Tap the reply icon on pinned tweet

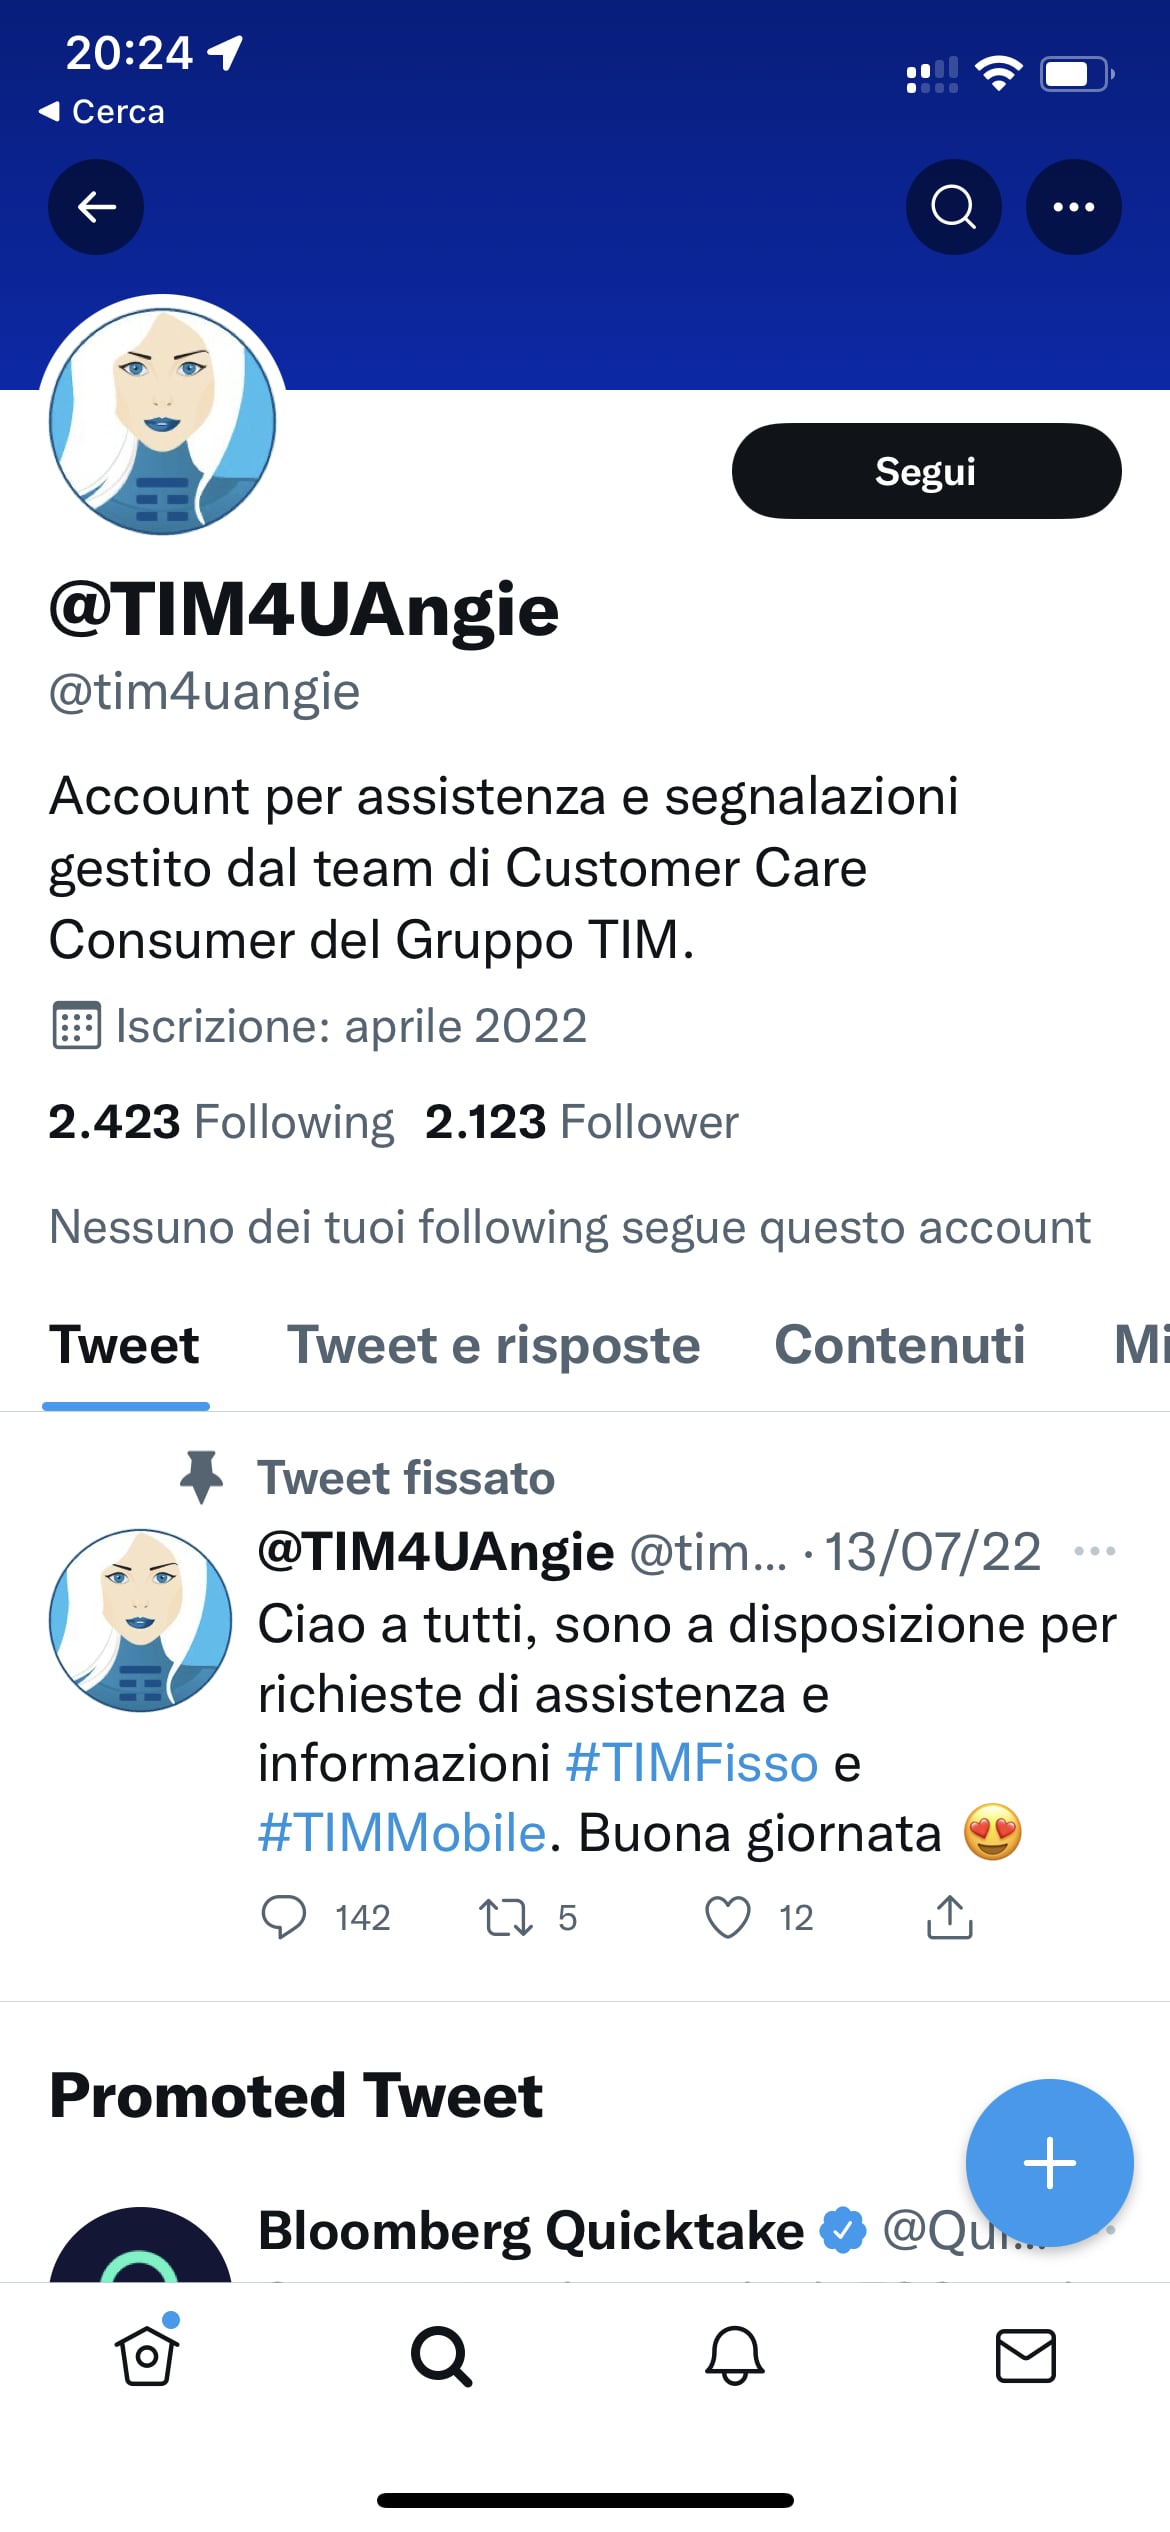click(x=284, y=1917)
